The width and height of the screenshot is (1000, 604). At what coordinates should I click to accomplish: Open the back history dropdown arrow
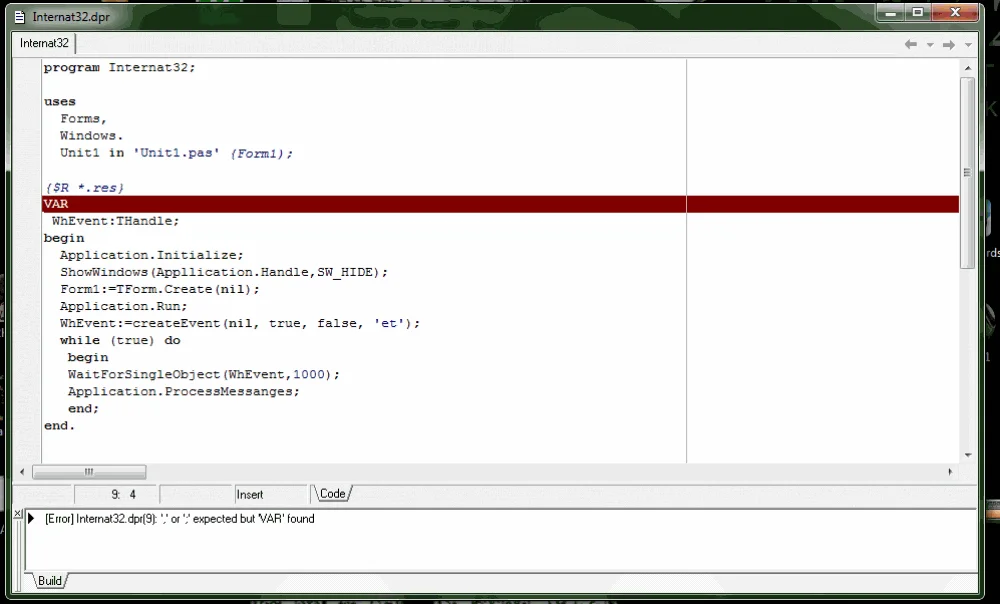[x=930, y=45]
